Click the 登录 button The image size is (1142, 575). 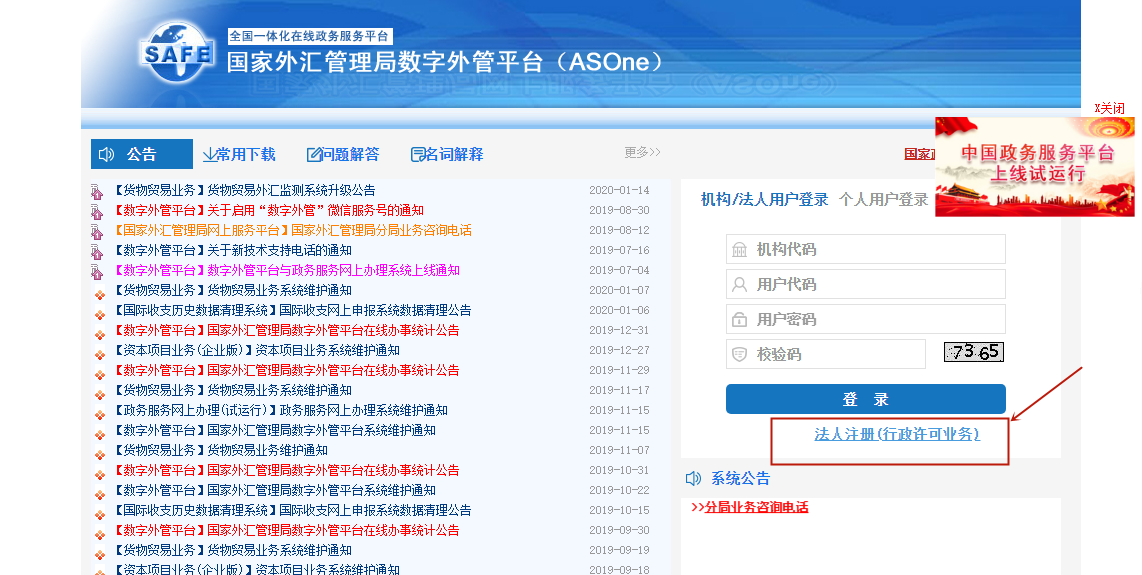(x=865, y=399)
